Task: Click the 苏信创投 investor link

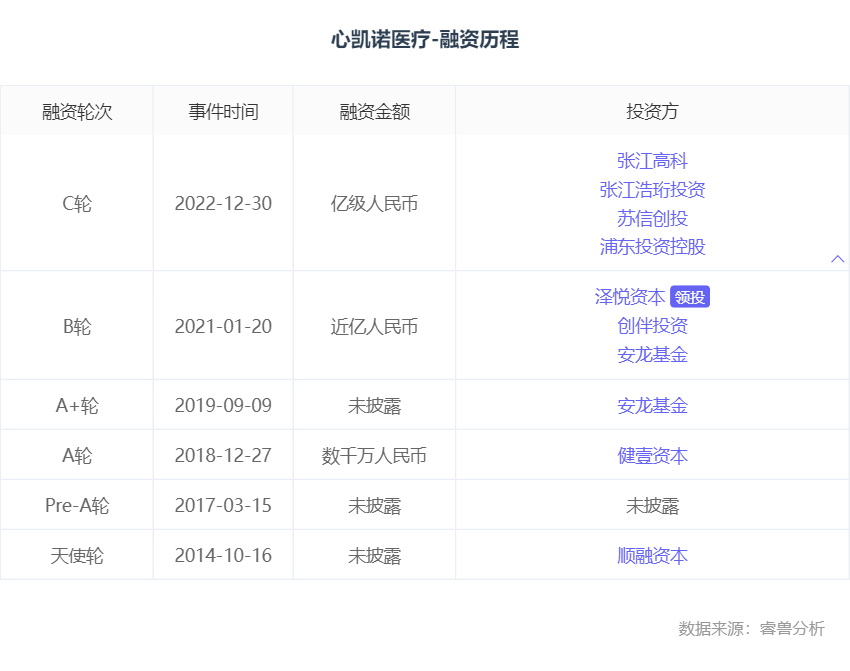Action: point(652,218)
